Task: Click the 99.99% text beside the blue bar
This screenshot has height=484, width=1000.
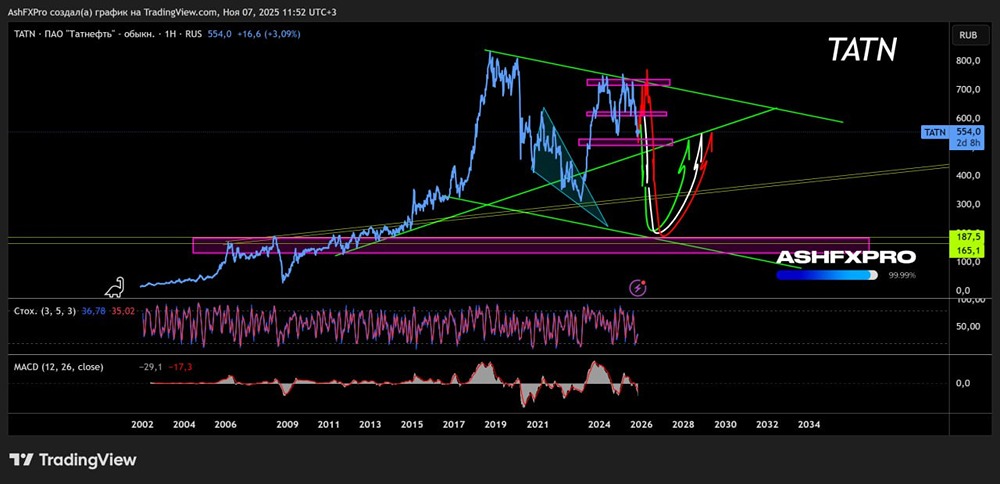Action: click(901, 275)
